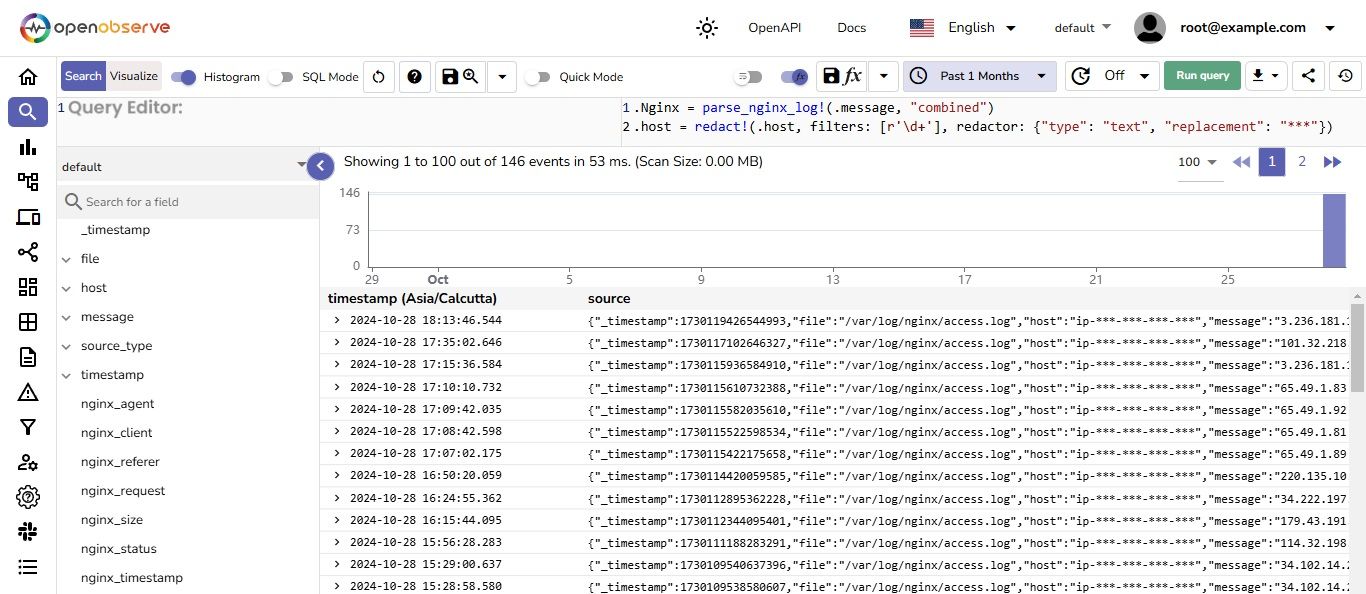Open the Pipelines icon in the sidebar

[x=27, y=182]
